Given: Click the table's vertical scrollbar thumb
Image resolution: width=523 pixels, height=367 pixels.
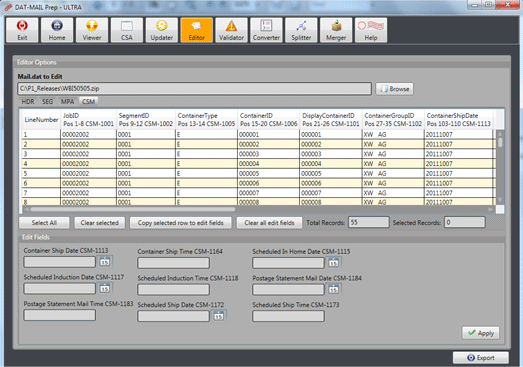Looking at the screenshot, I should (x=500, y=141).
